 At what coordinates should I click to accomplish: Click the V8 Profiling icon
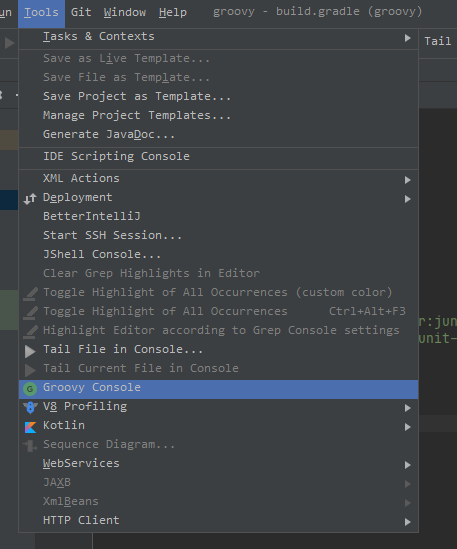pyautogui.click(x=30, y=408)
